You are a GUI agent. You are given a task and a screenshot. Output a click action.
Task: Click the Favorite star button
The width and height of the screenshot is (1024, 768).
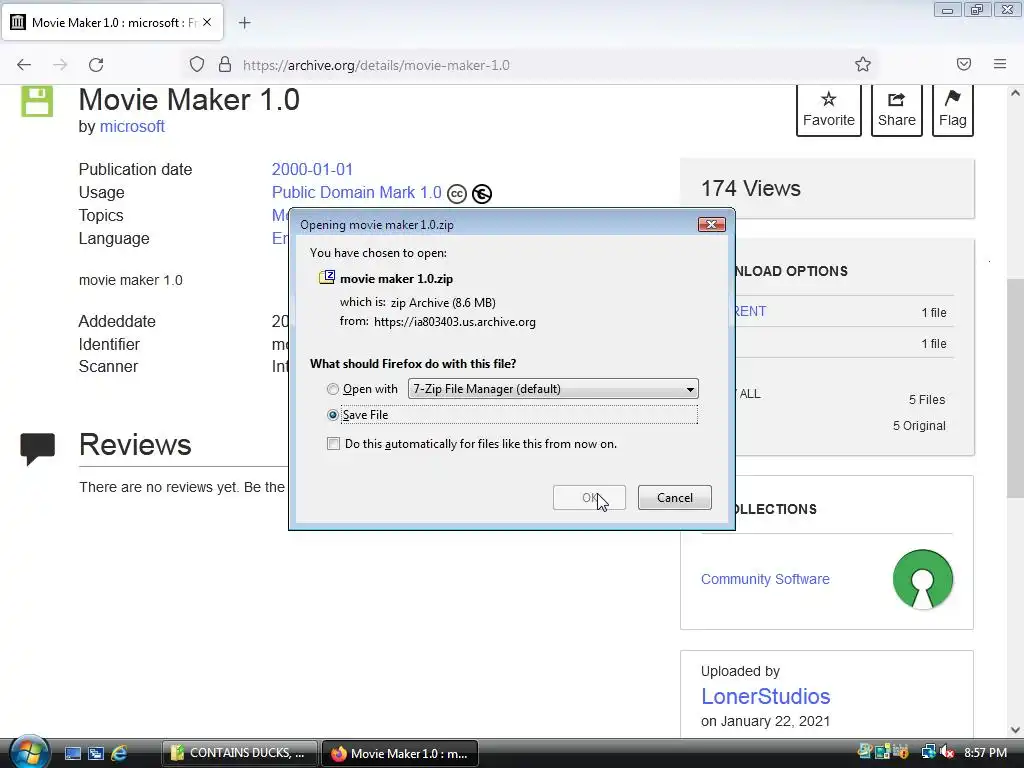tap(829, 109)
